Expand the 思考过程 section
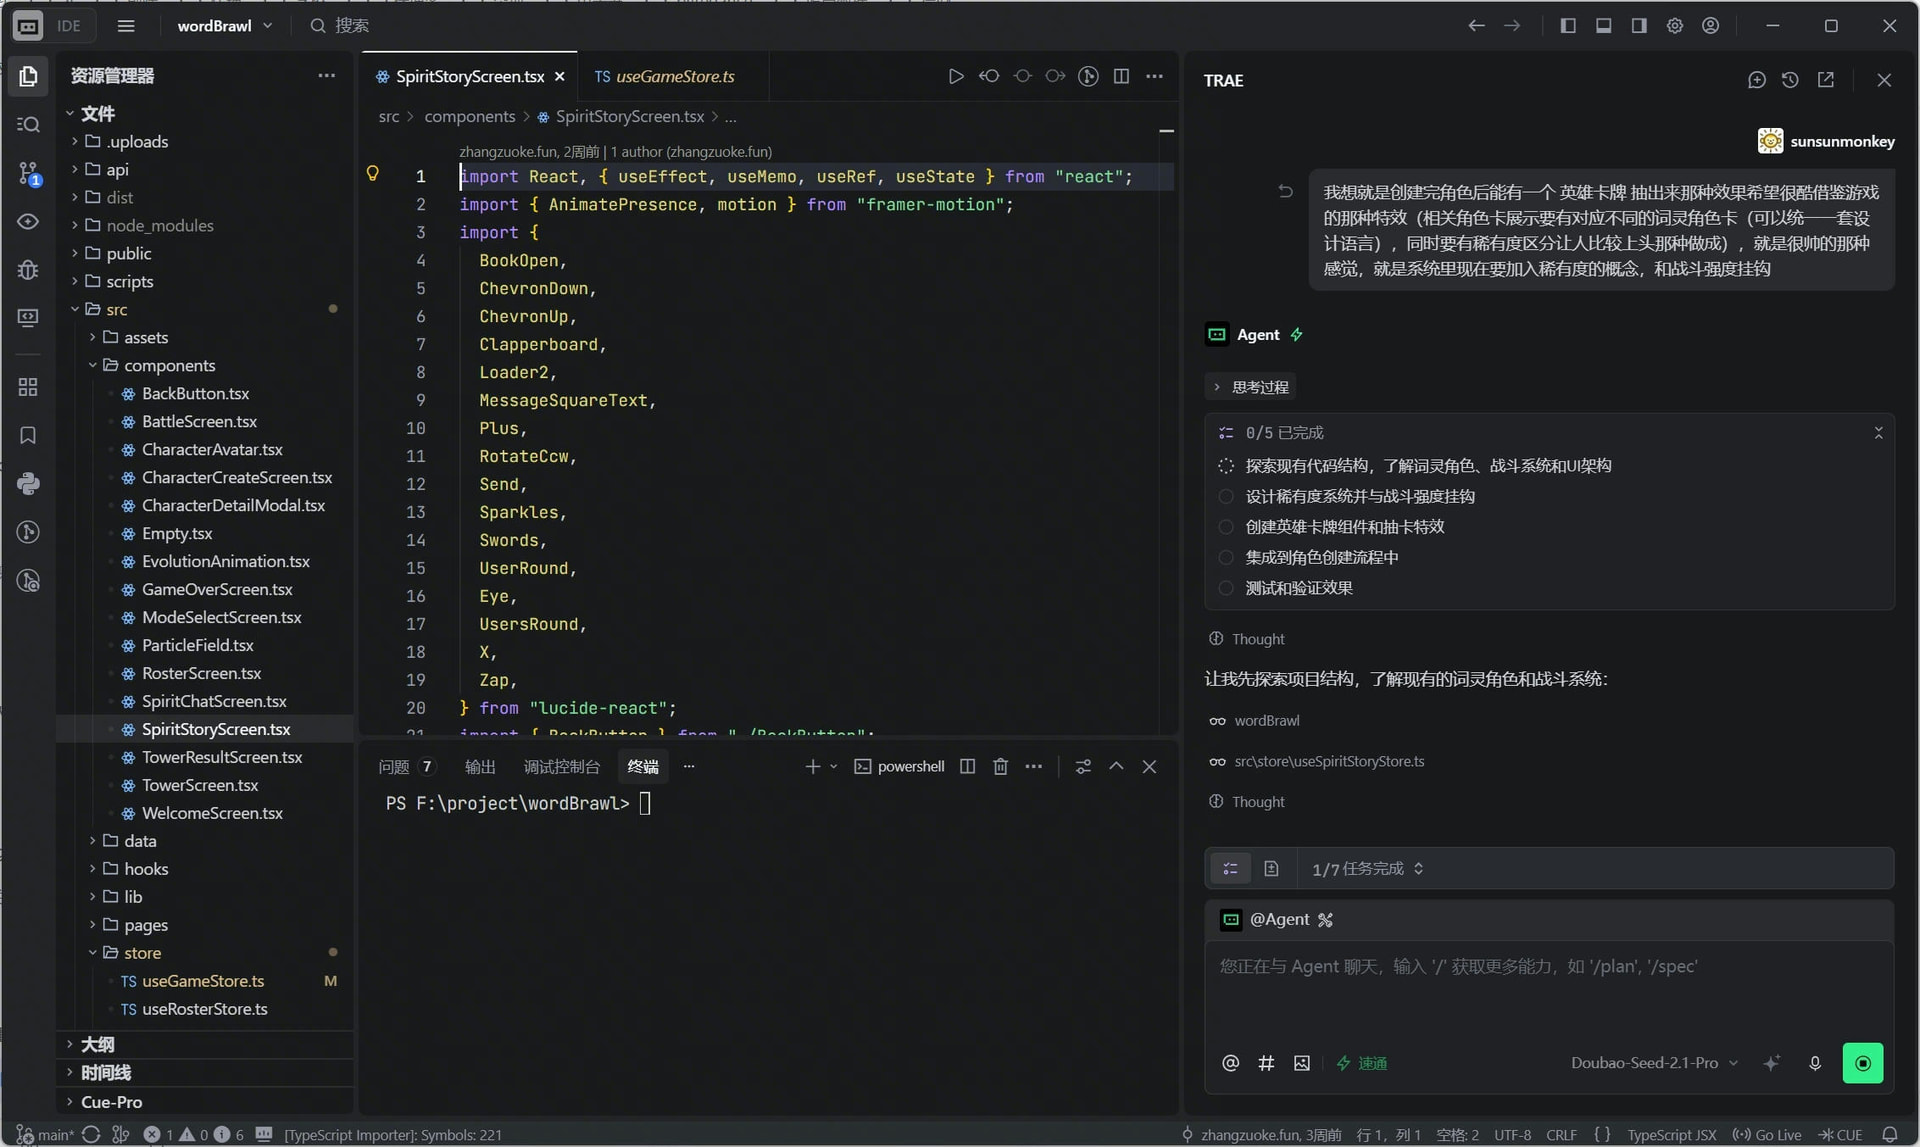Viewport: 1920px width, 1147px height. click(x=1252, y=387)
